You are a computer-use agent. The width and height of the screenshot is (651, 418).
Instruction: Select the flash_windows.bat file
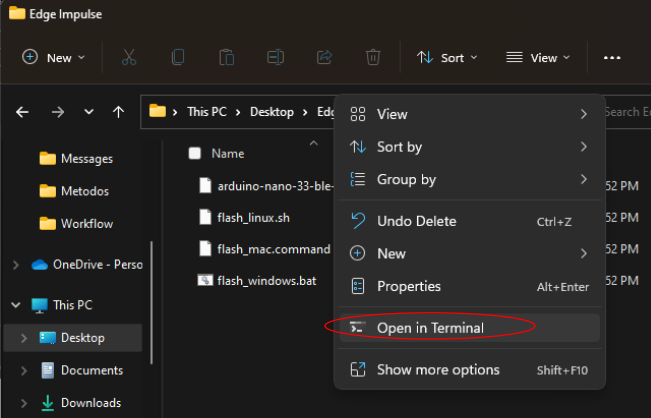266,281
